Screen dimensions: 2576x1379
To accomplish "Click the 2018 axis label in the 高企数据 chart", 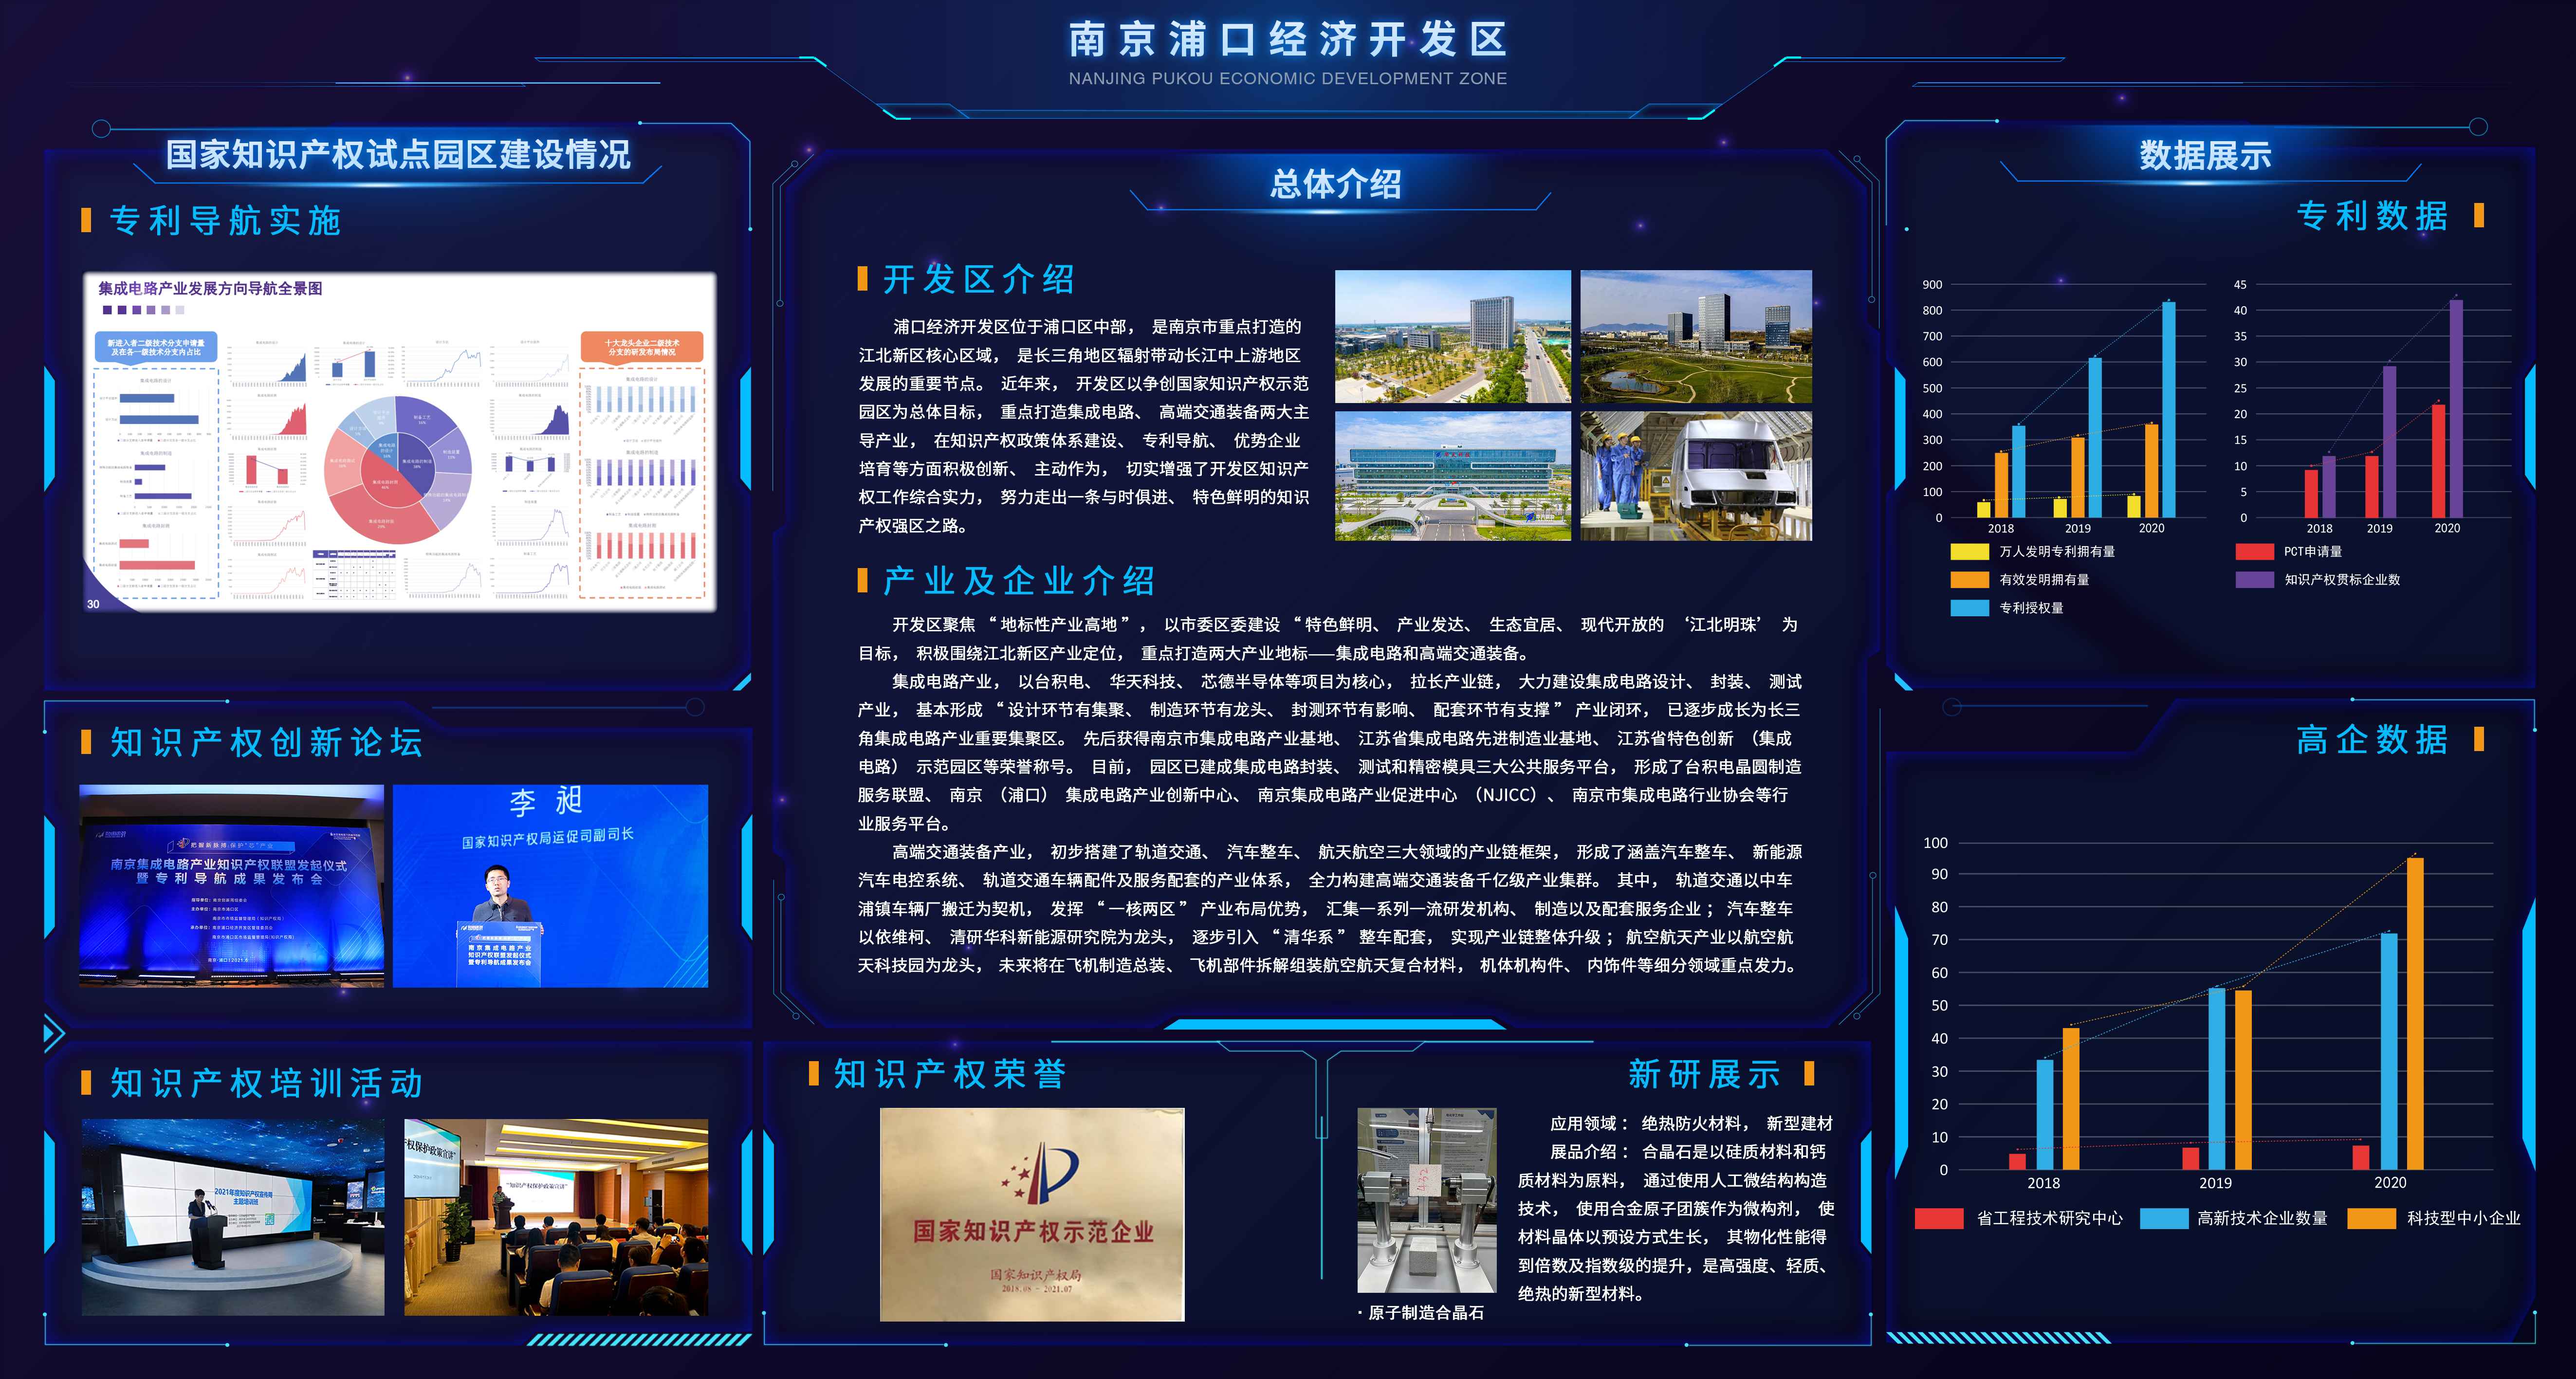I will [2043, 1182].
